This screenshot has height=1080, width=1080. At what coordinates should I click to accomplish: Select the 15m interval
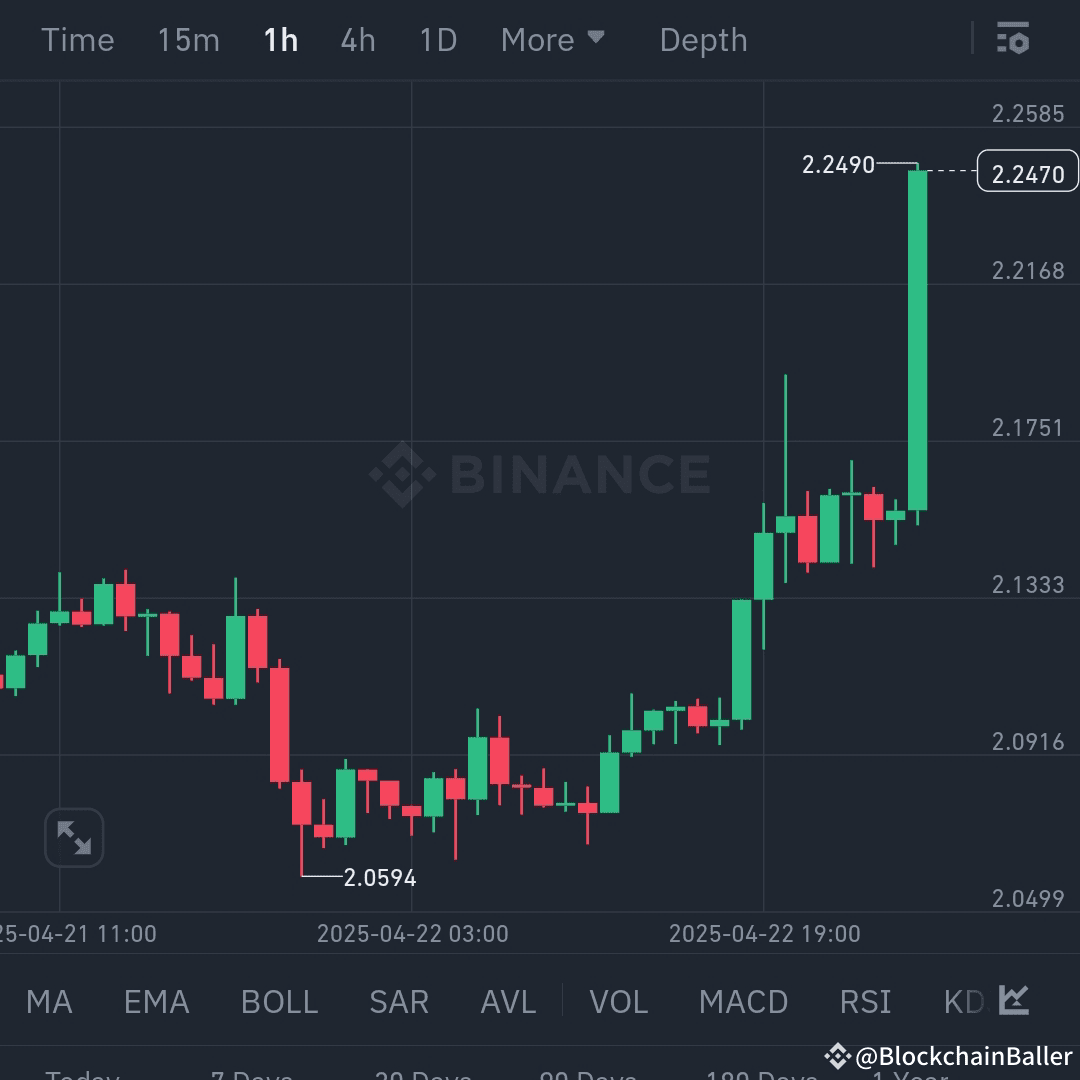(188, 39)
